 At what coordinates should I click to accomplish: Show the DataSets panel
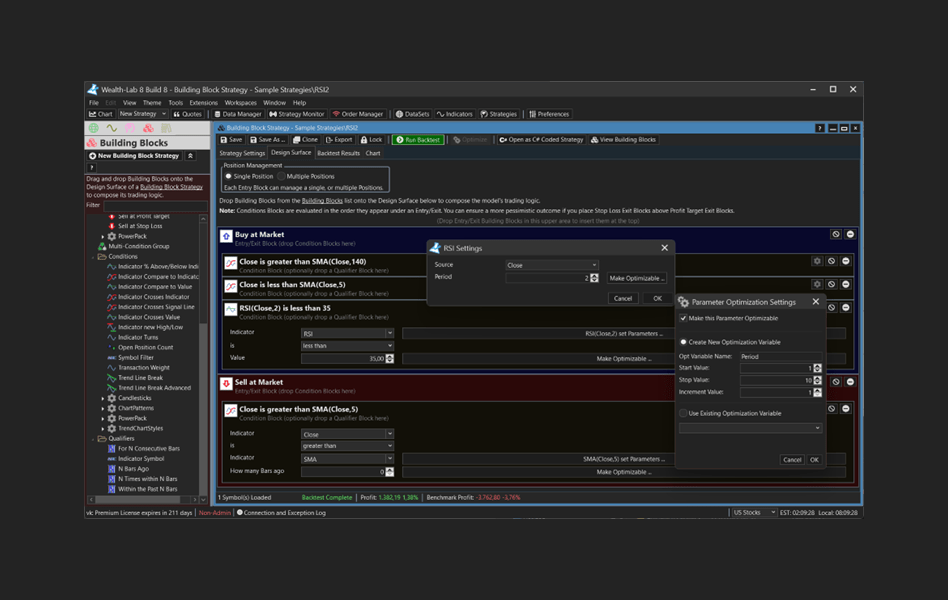click(412, 114)
